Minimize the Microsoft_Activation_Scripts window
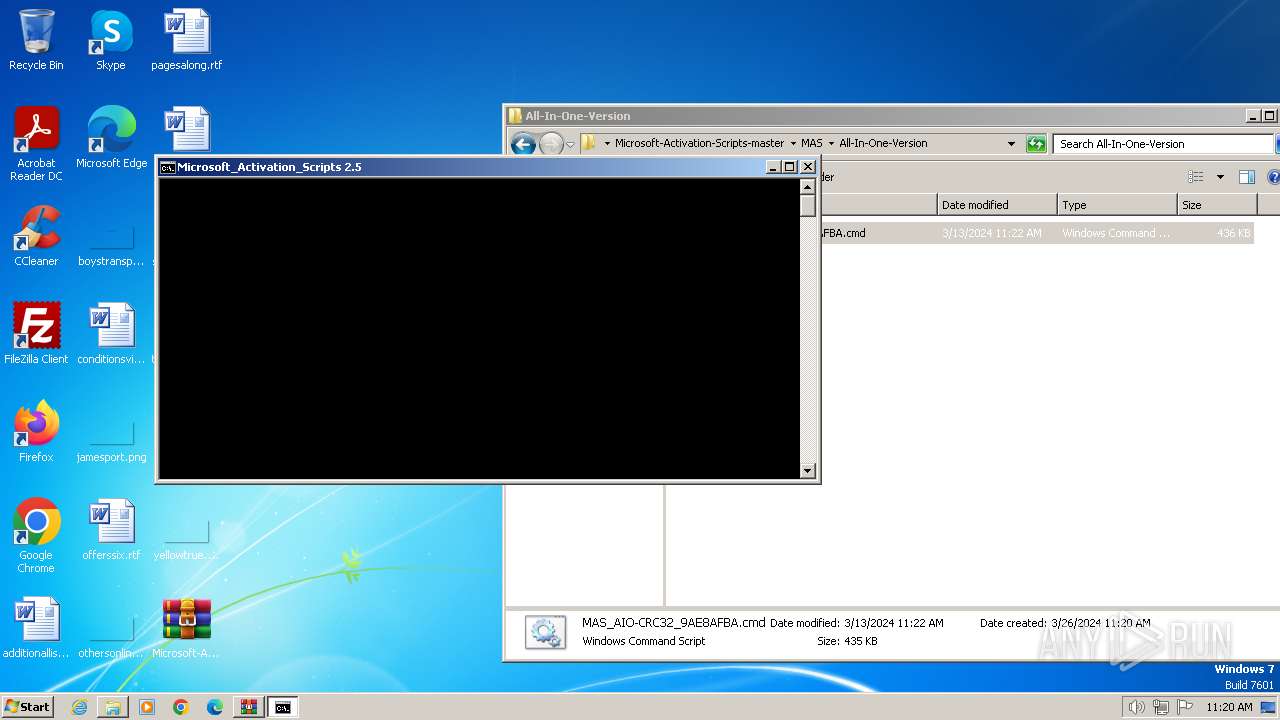Image resolution: width=1280 pixels, height=720 pixels. (x=773, y=167)
